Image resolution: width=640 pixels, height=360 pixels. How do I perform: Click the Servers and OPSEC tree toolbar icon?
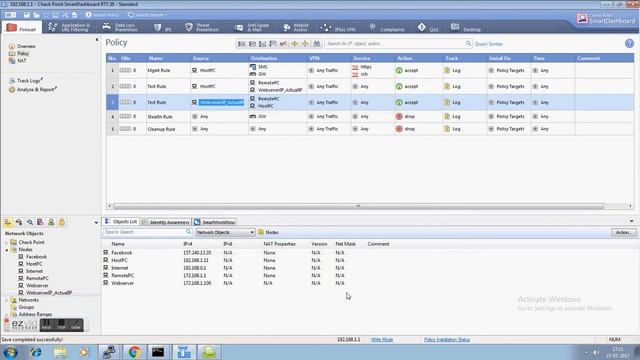pos(40,222)
